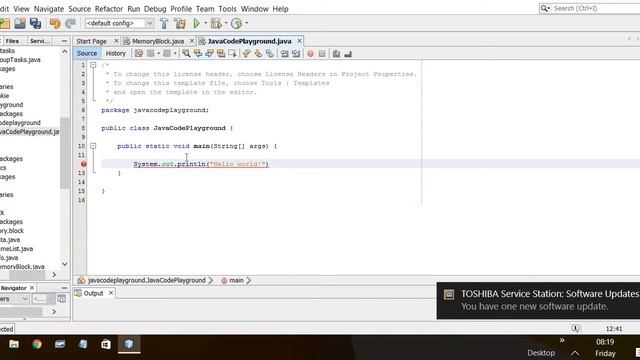
Task: Go to the previous bookmark icon
Action: tap(247, 53)
